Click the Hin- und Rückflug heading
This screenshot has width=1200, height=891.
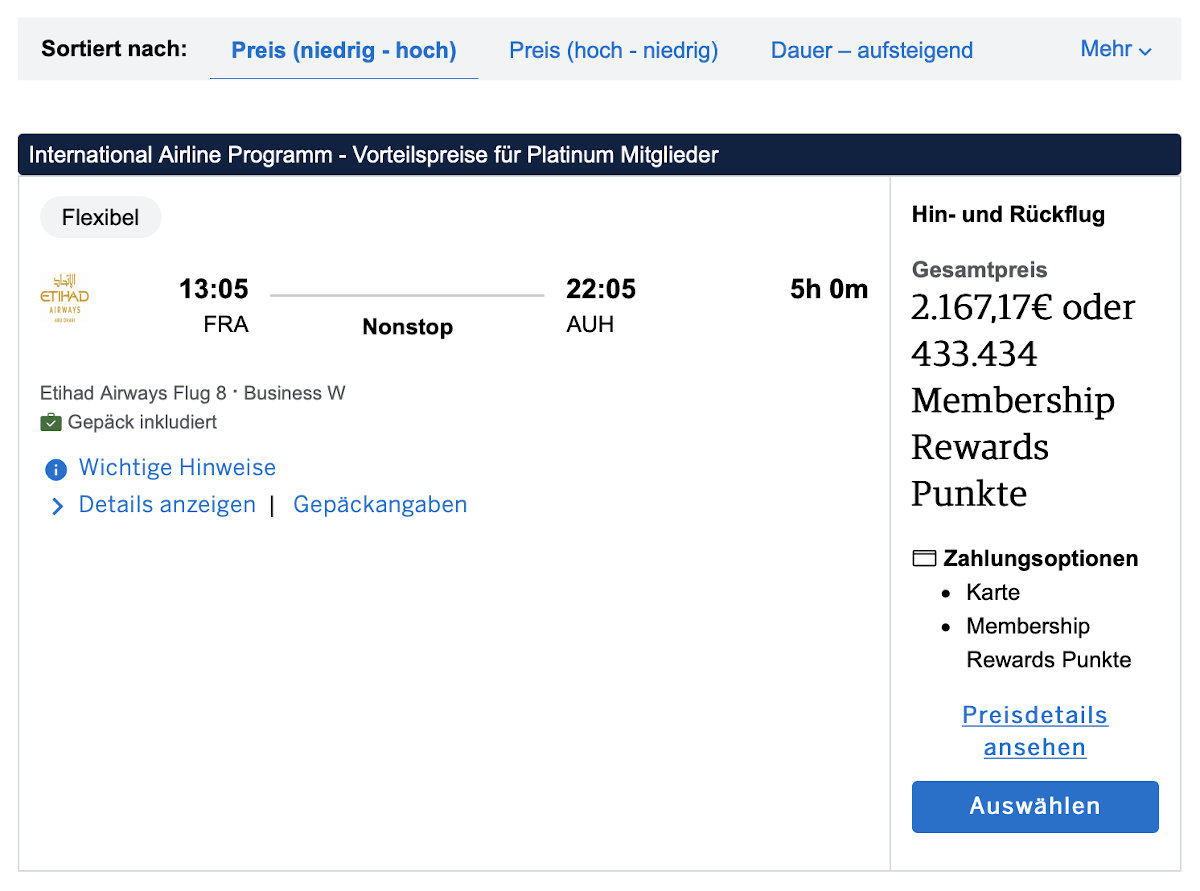[x=1008, y=215]
